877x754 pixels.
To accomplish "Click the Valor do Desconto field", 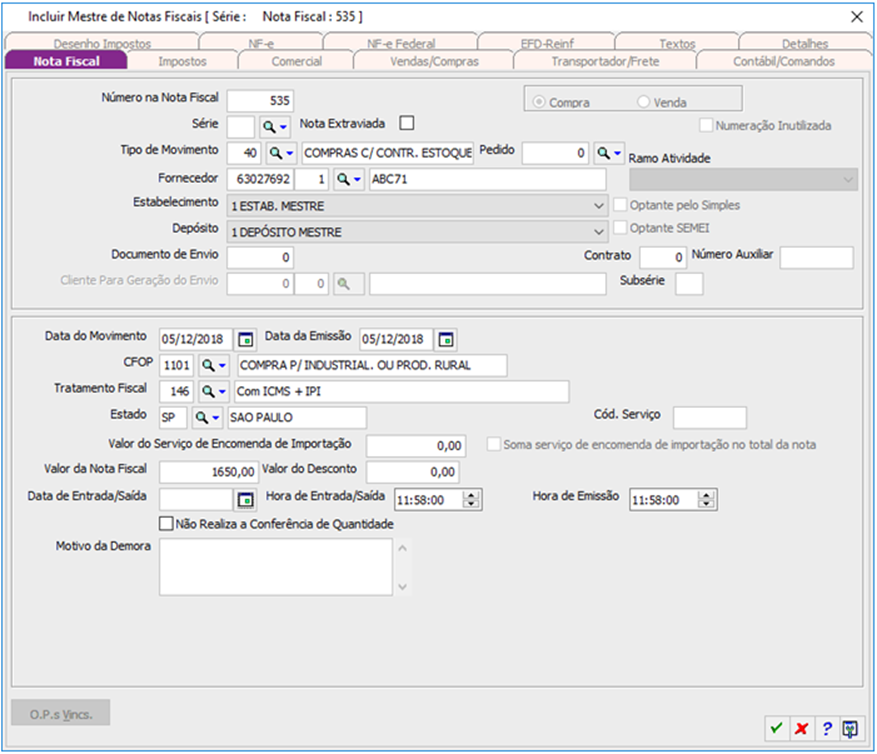I will click(413, 472).
